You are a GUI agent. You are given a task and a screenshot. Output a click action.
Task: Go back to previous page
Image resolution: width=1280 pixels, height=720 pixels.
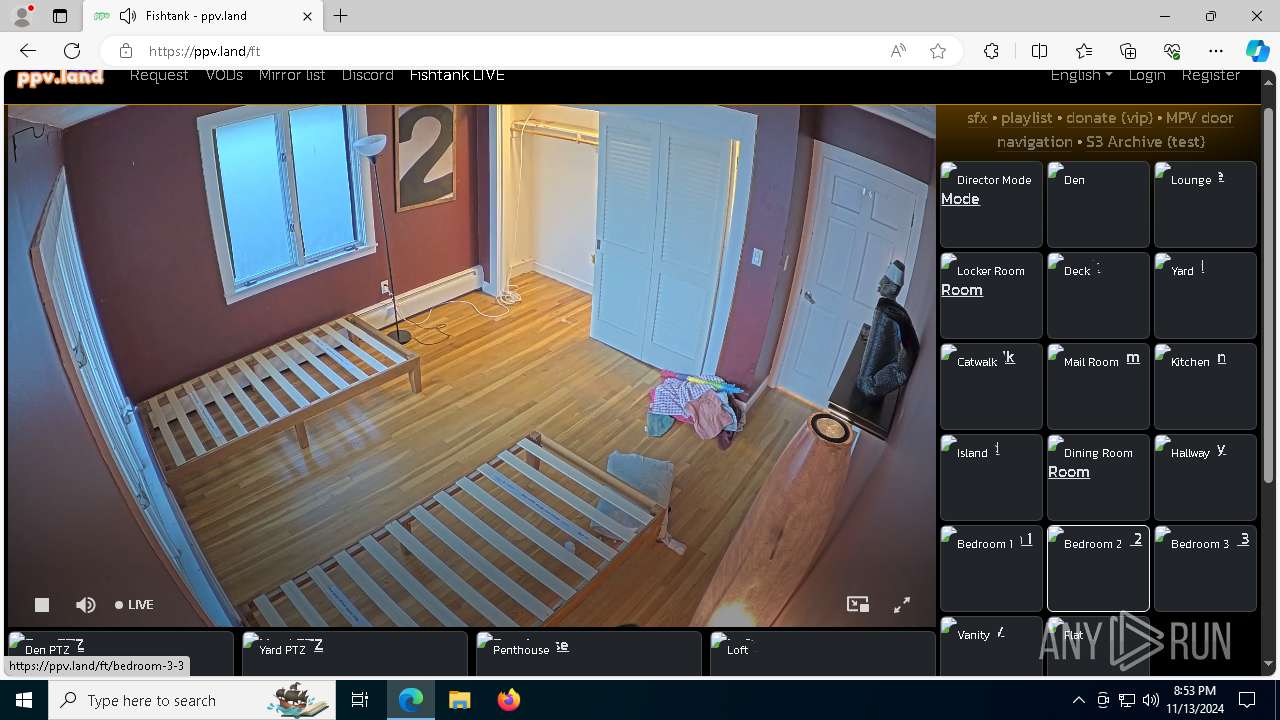click(x=28, y=51)
